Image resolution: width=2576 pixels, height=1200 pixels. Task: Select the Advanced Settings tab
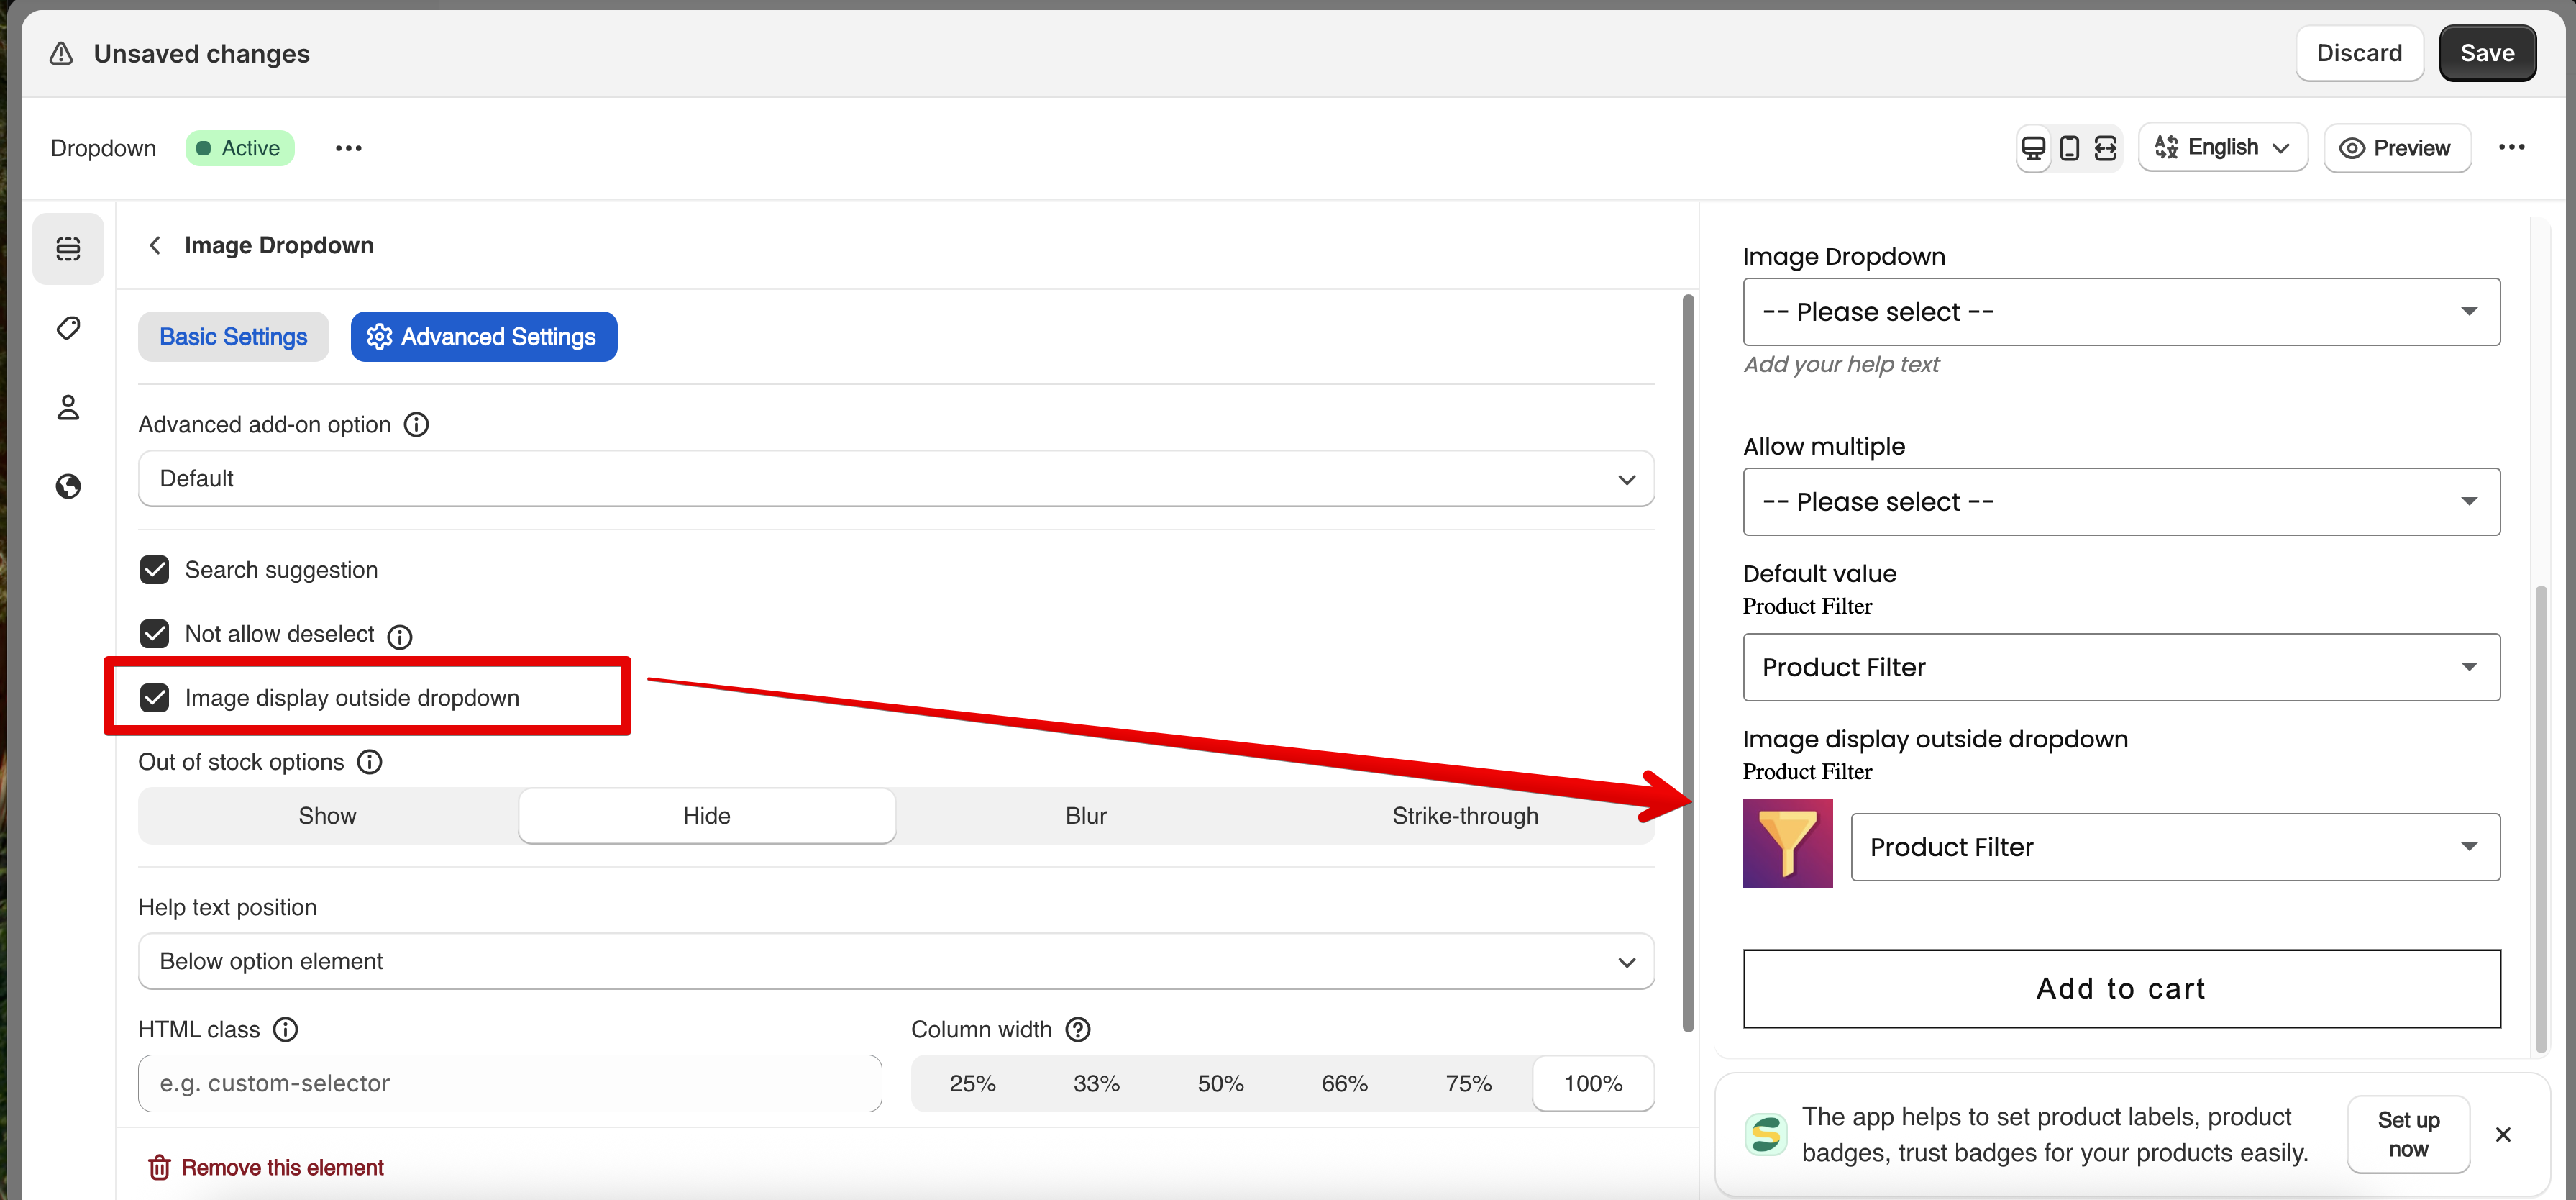tap(483, 337)
